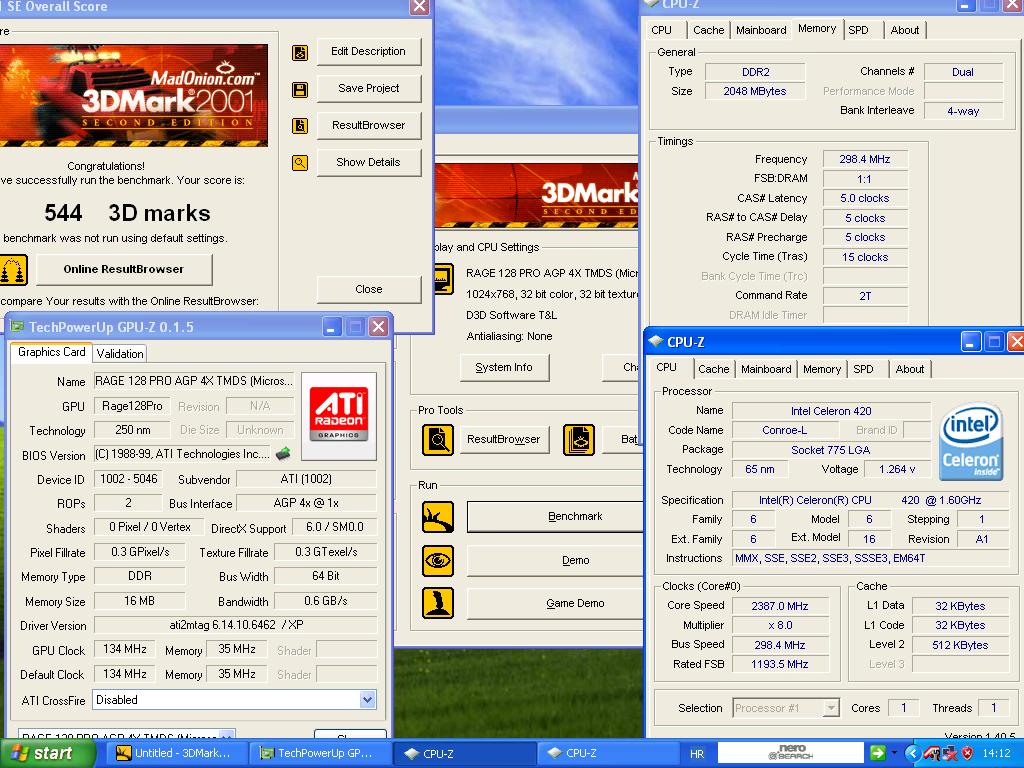Click the green arrow next to Nero search
This screenshot has width=1024, height=768.
point(877,753)
